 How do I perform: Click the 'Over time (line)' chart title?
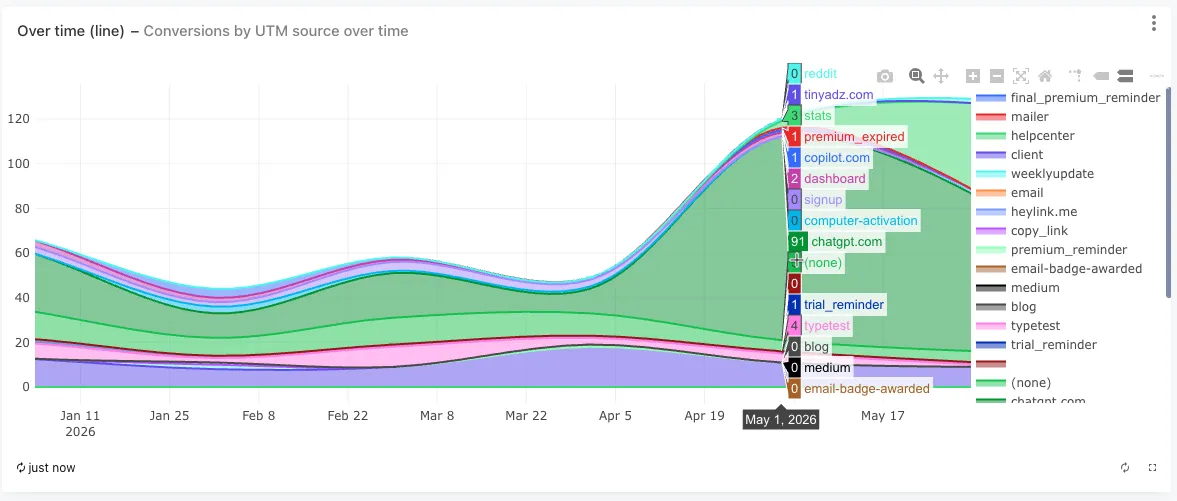pyautogui.click(x=71, y=31)
